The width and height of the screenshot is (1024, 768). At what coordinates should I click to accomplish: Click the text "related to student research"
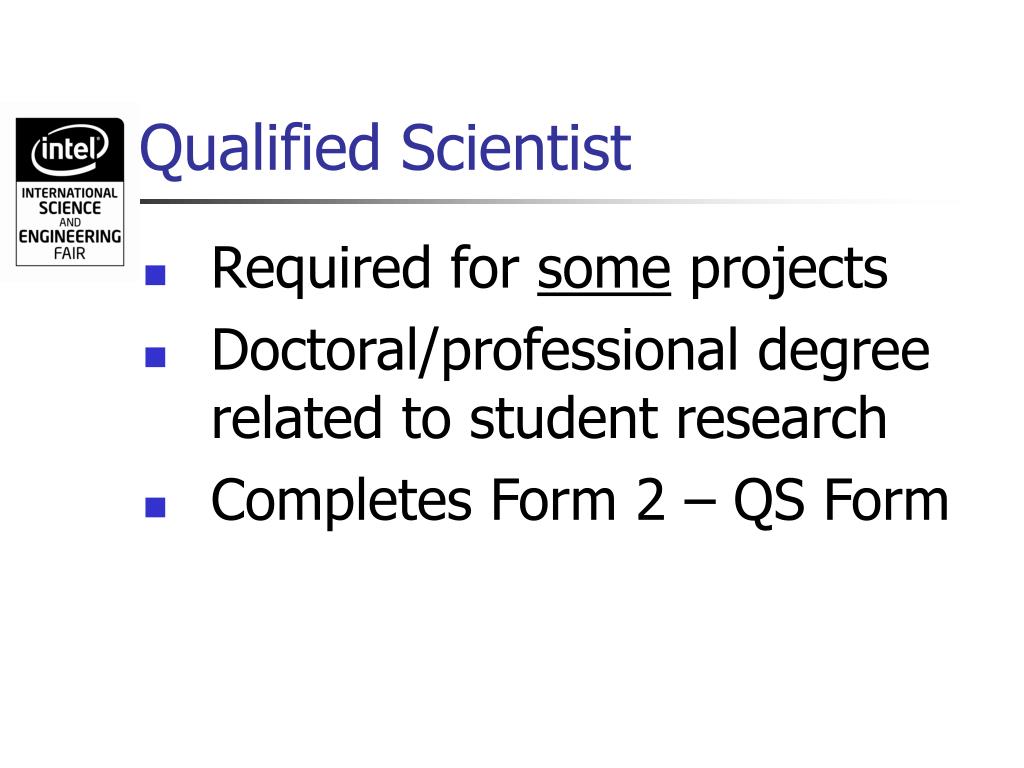tap(549, 418)
